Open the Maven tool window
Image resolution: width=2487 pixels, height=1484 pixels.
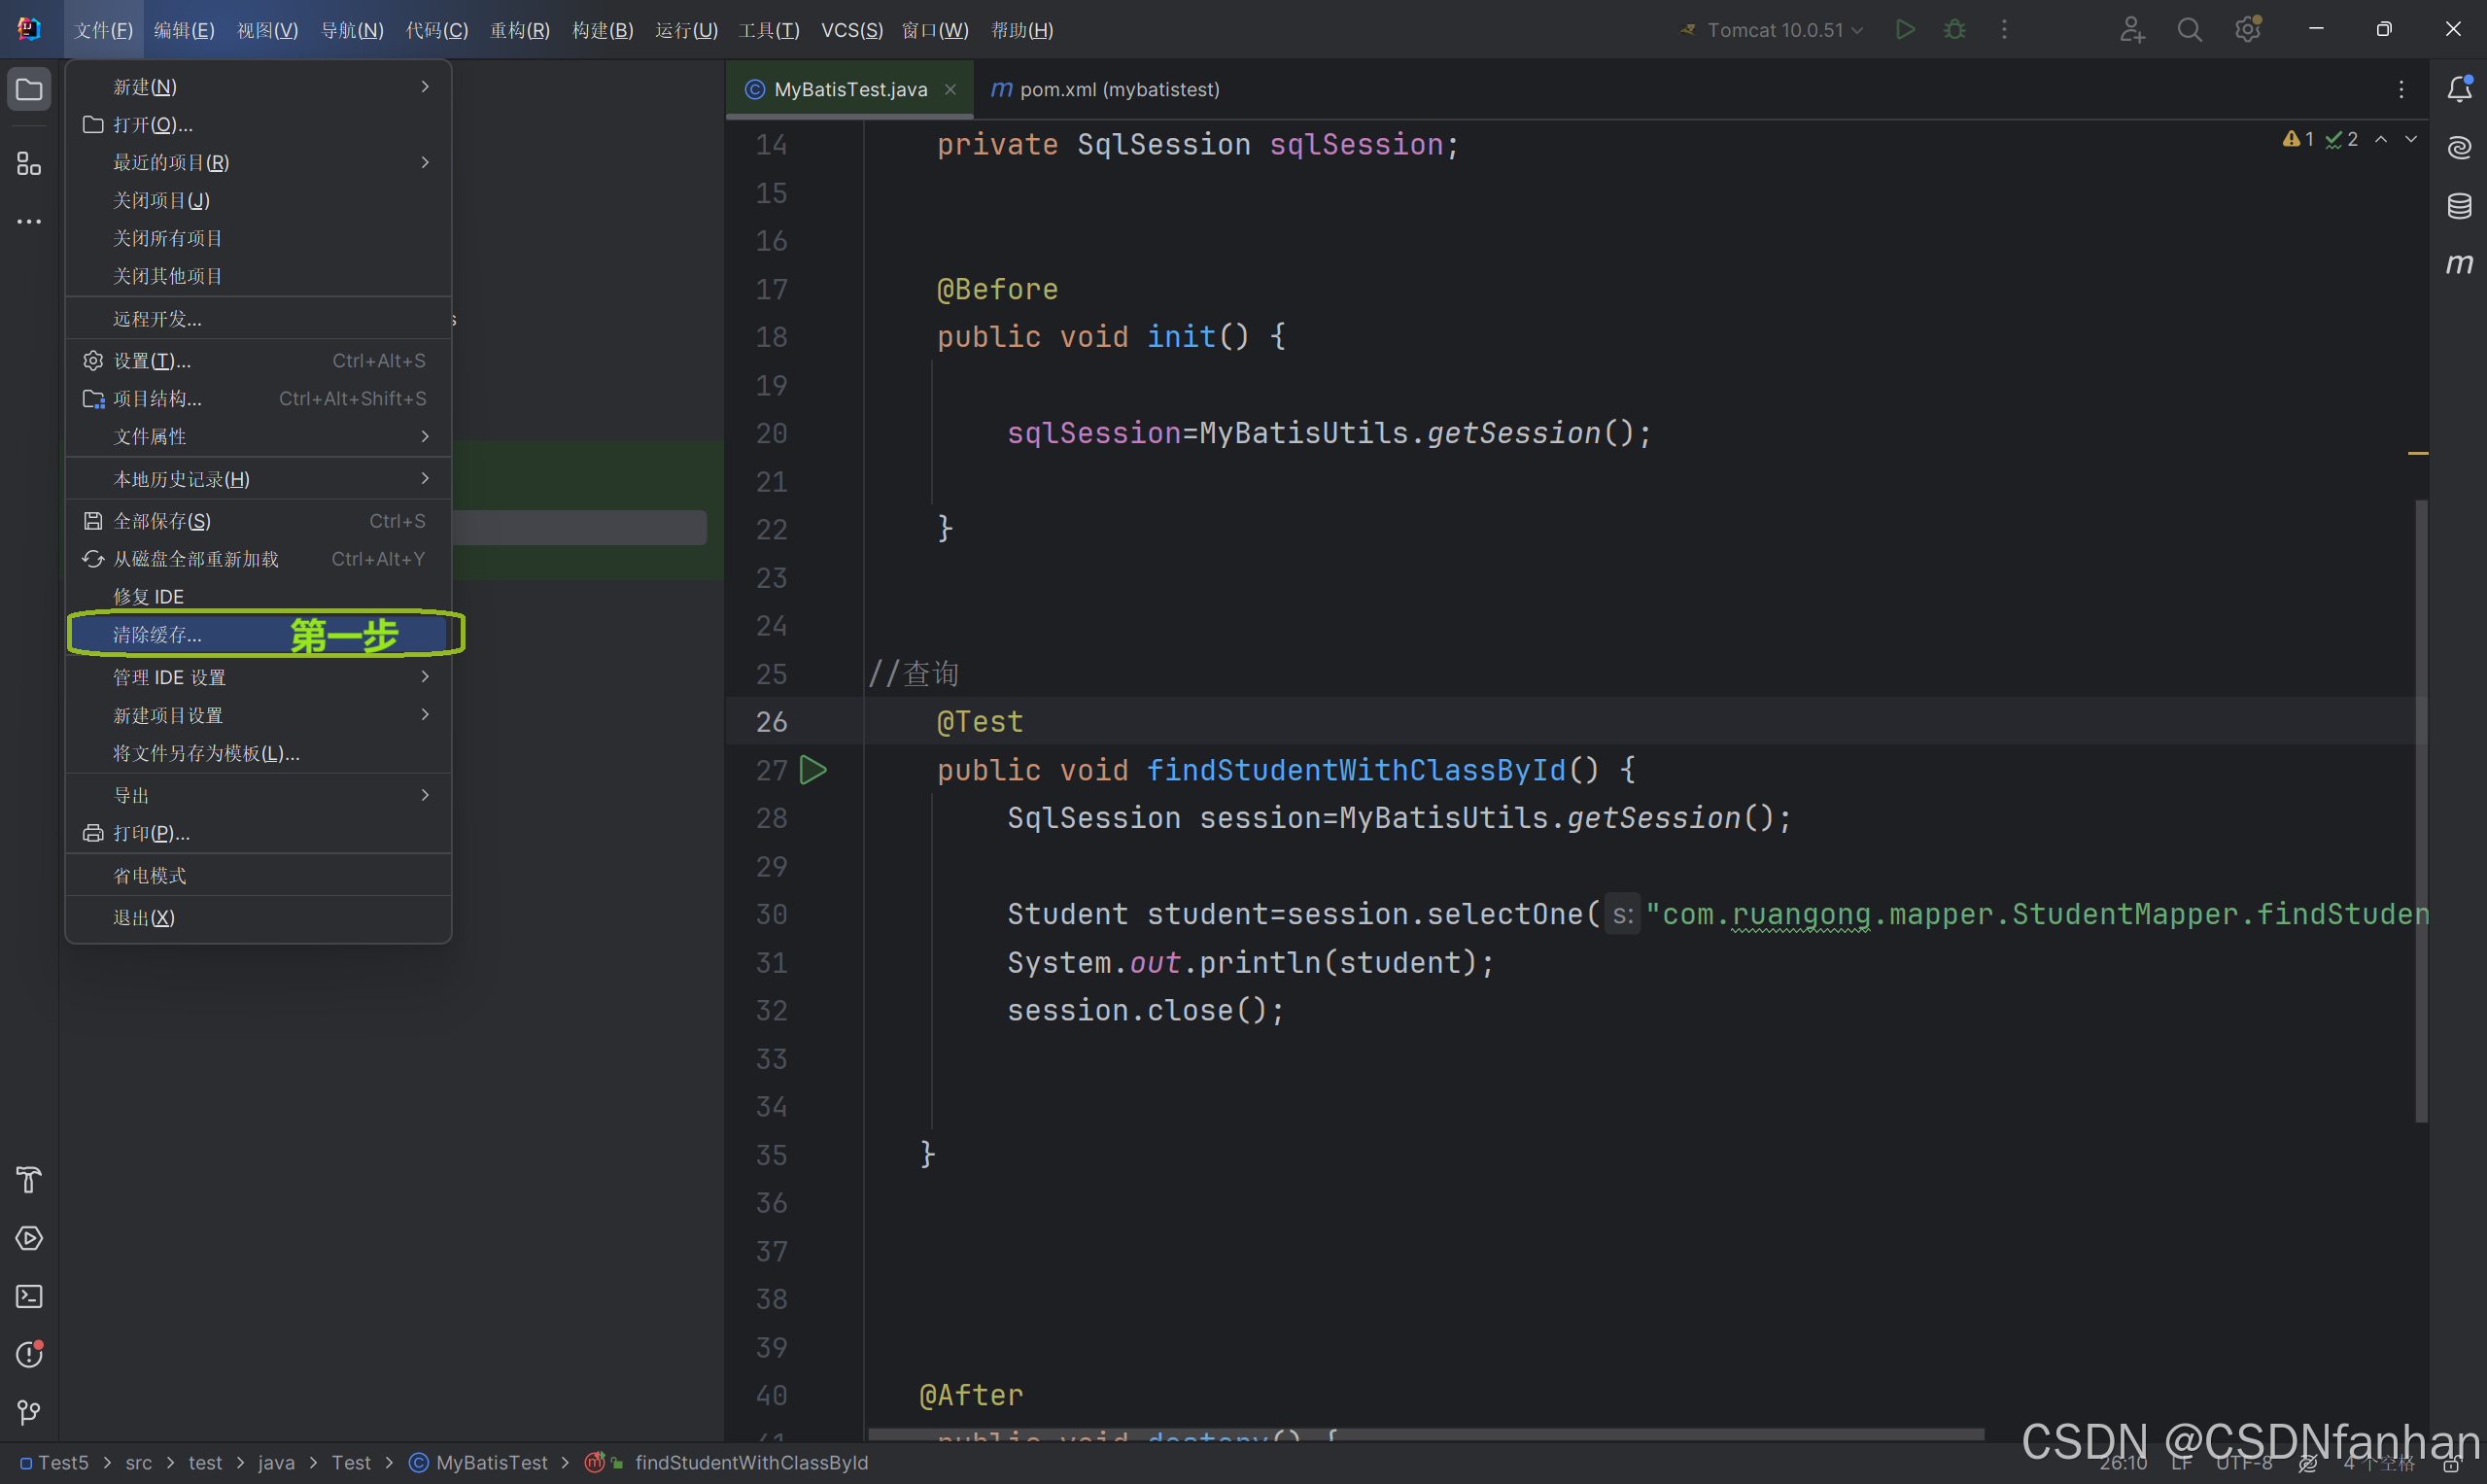tap(2459, 264)
